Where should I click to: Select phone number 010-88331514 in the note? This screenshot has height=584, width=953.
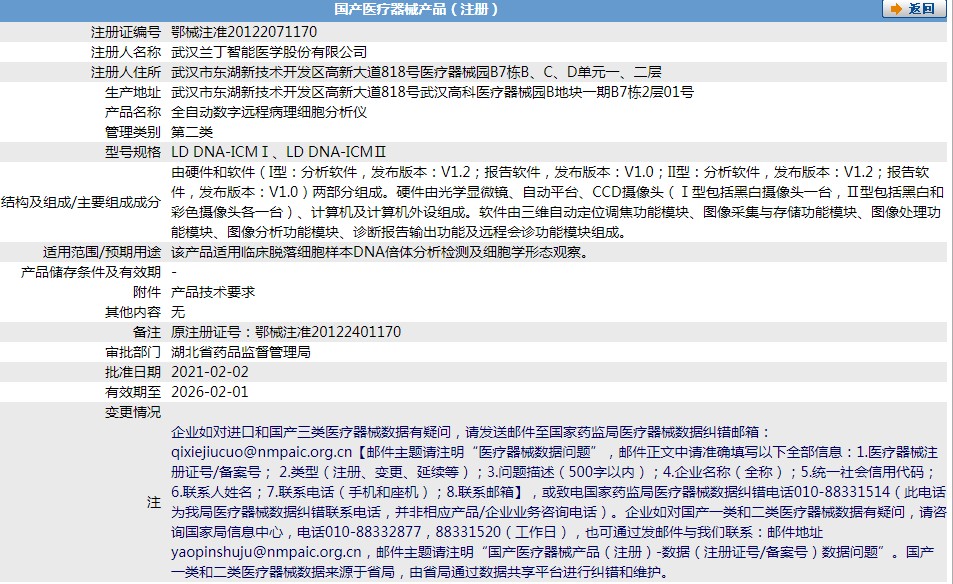coord(842,492)
